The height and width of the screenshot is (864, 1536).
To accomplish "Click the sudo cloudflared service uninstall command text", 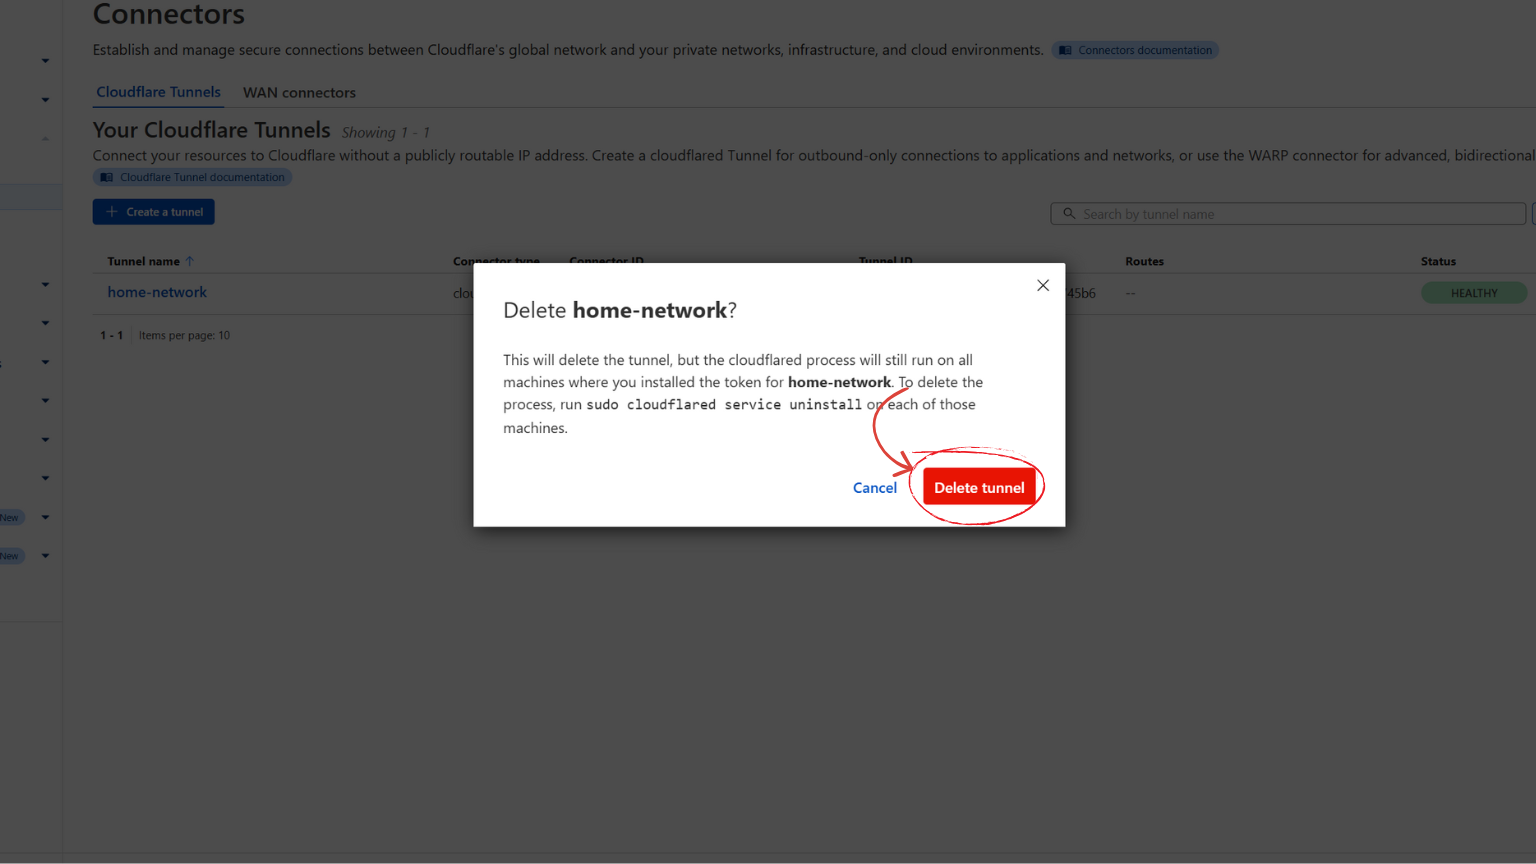I will (x=724, y=405).
